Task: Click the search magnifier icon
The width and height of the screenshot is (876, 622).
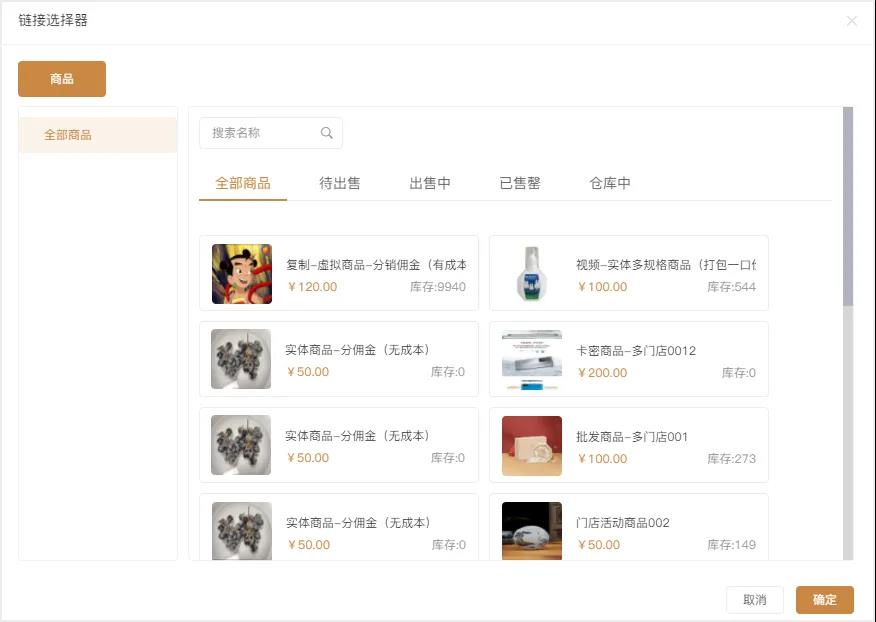Action: pos(327,133)
